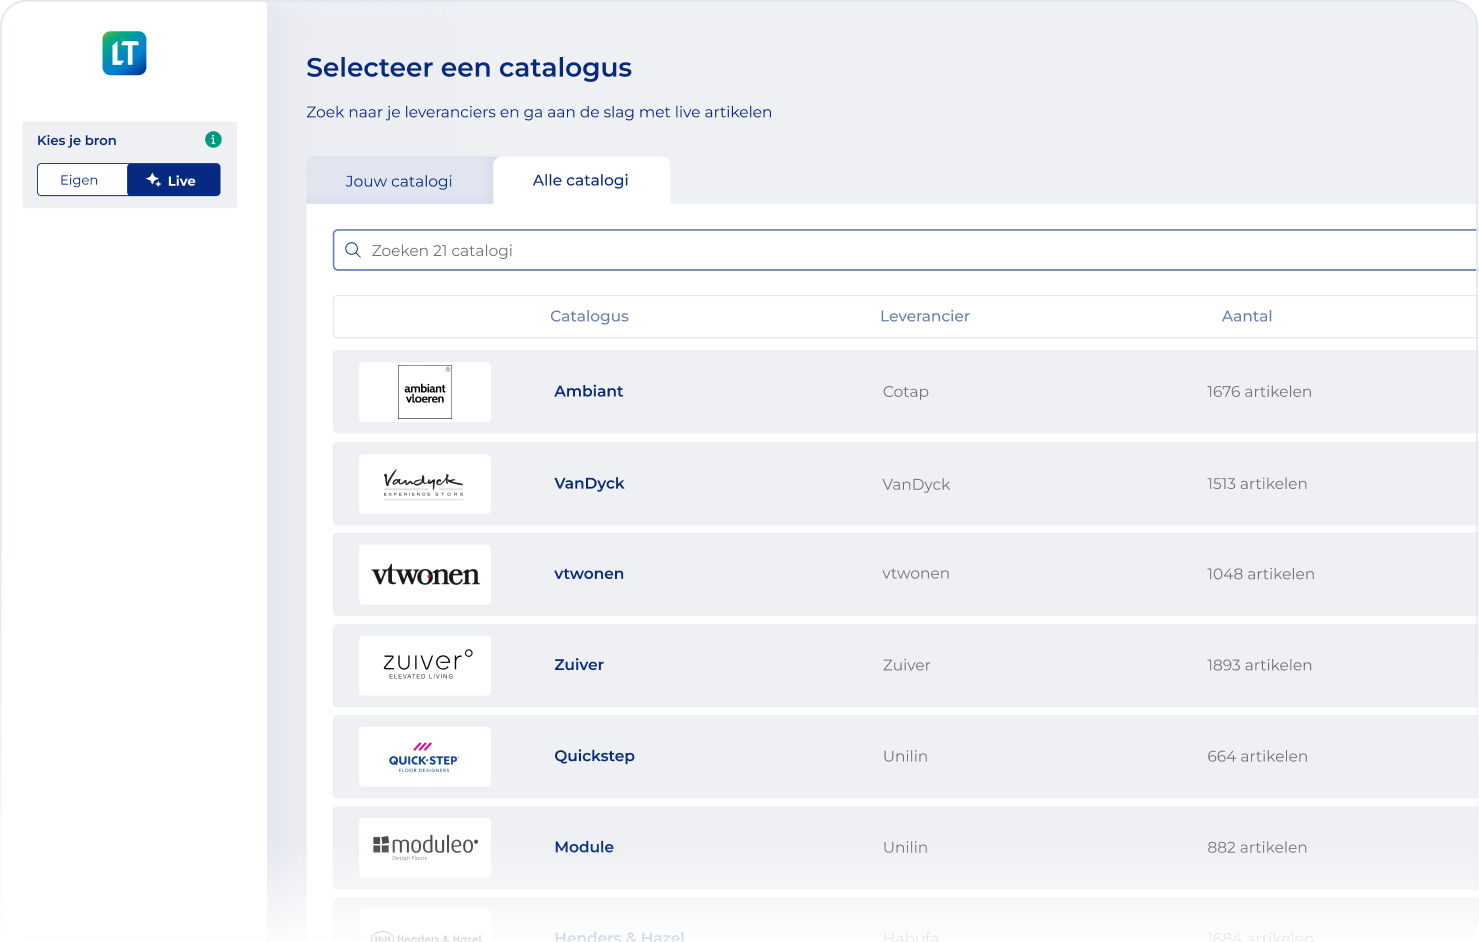This screenshot has width=1479, height=942.
Task: Open the Jouw catalogi tab
Action: [x=399, y=181]
